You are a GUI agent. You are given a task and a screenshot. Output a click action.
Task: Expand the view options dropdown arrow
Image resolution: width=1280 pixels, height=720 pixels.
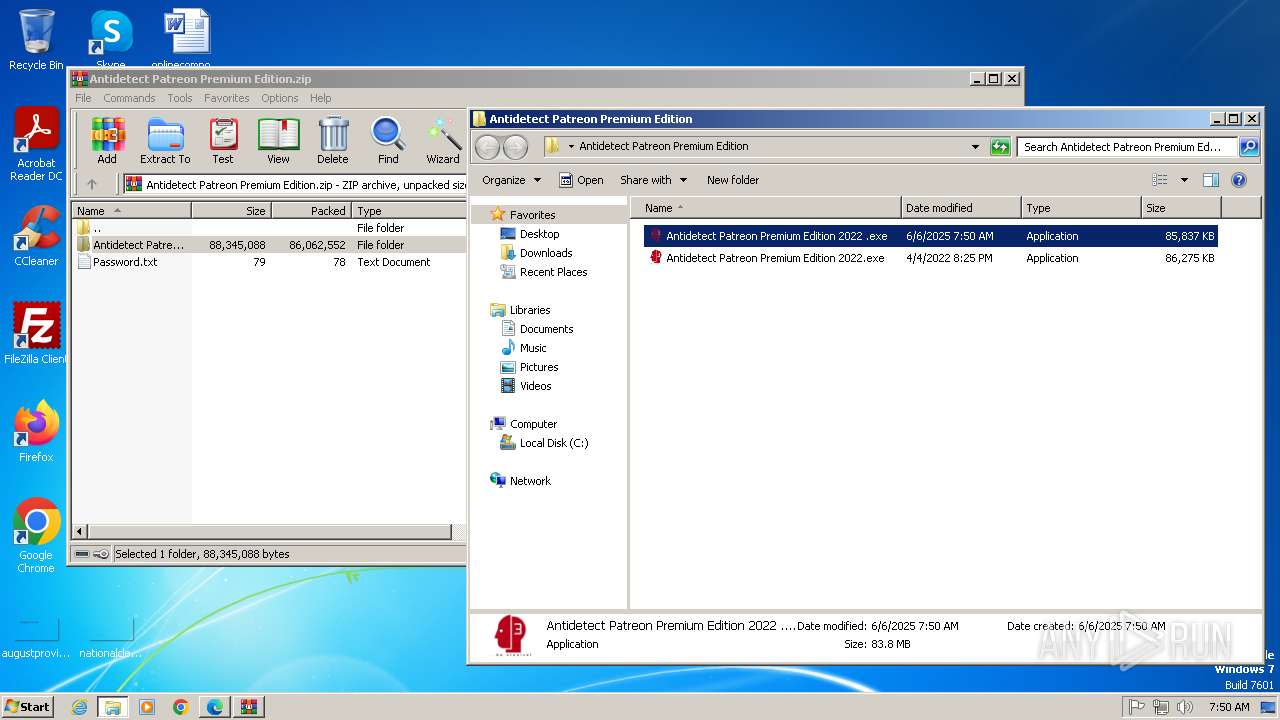point(1184,180)
